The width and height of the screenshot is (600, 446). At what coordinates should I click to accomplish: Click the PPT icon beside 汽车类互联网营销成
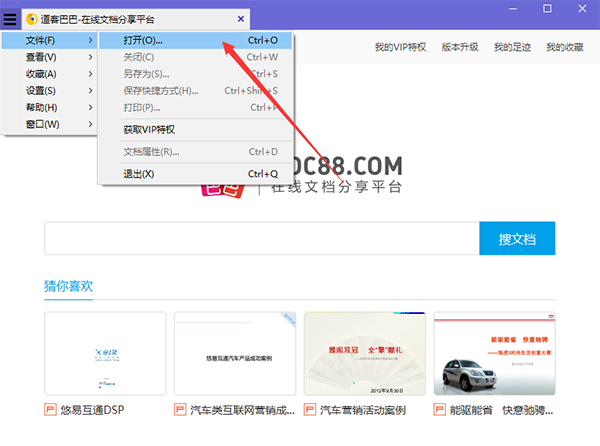click(x=180, y=410)
